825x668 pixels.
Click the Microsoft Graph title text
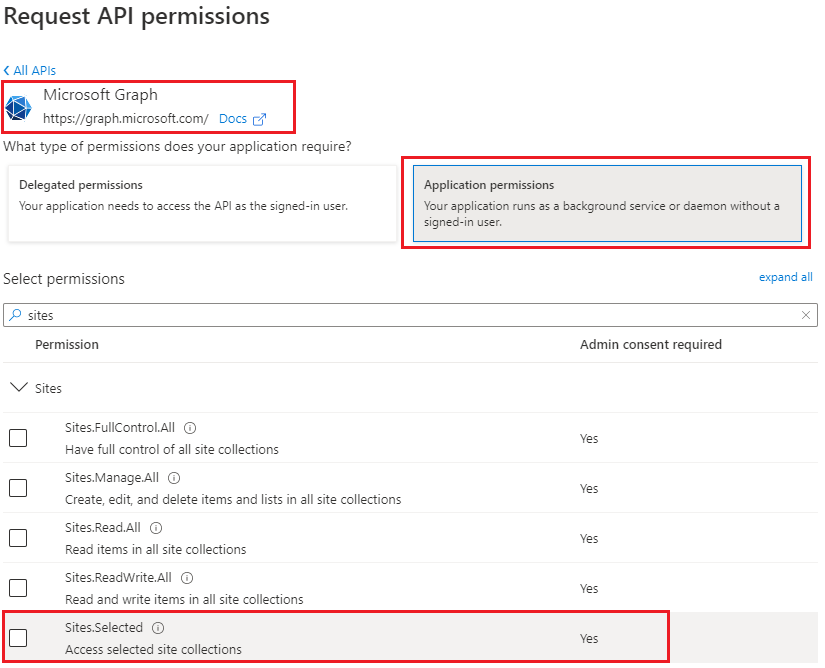point(100,95)
